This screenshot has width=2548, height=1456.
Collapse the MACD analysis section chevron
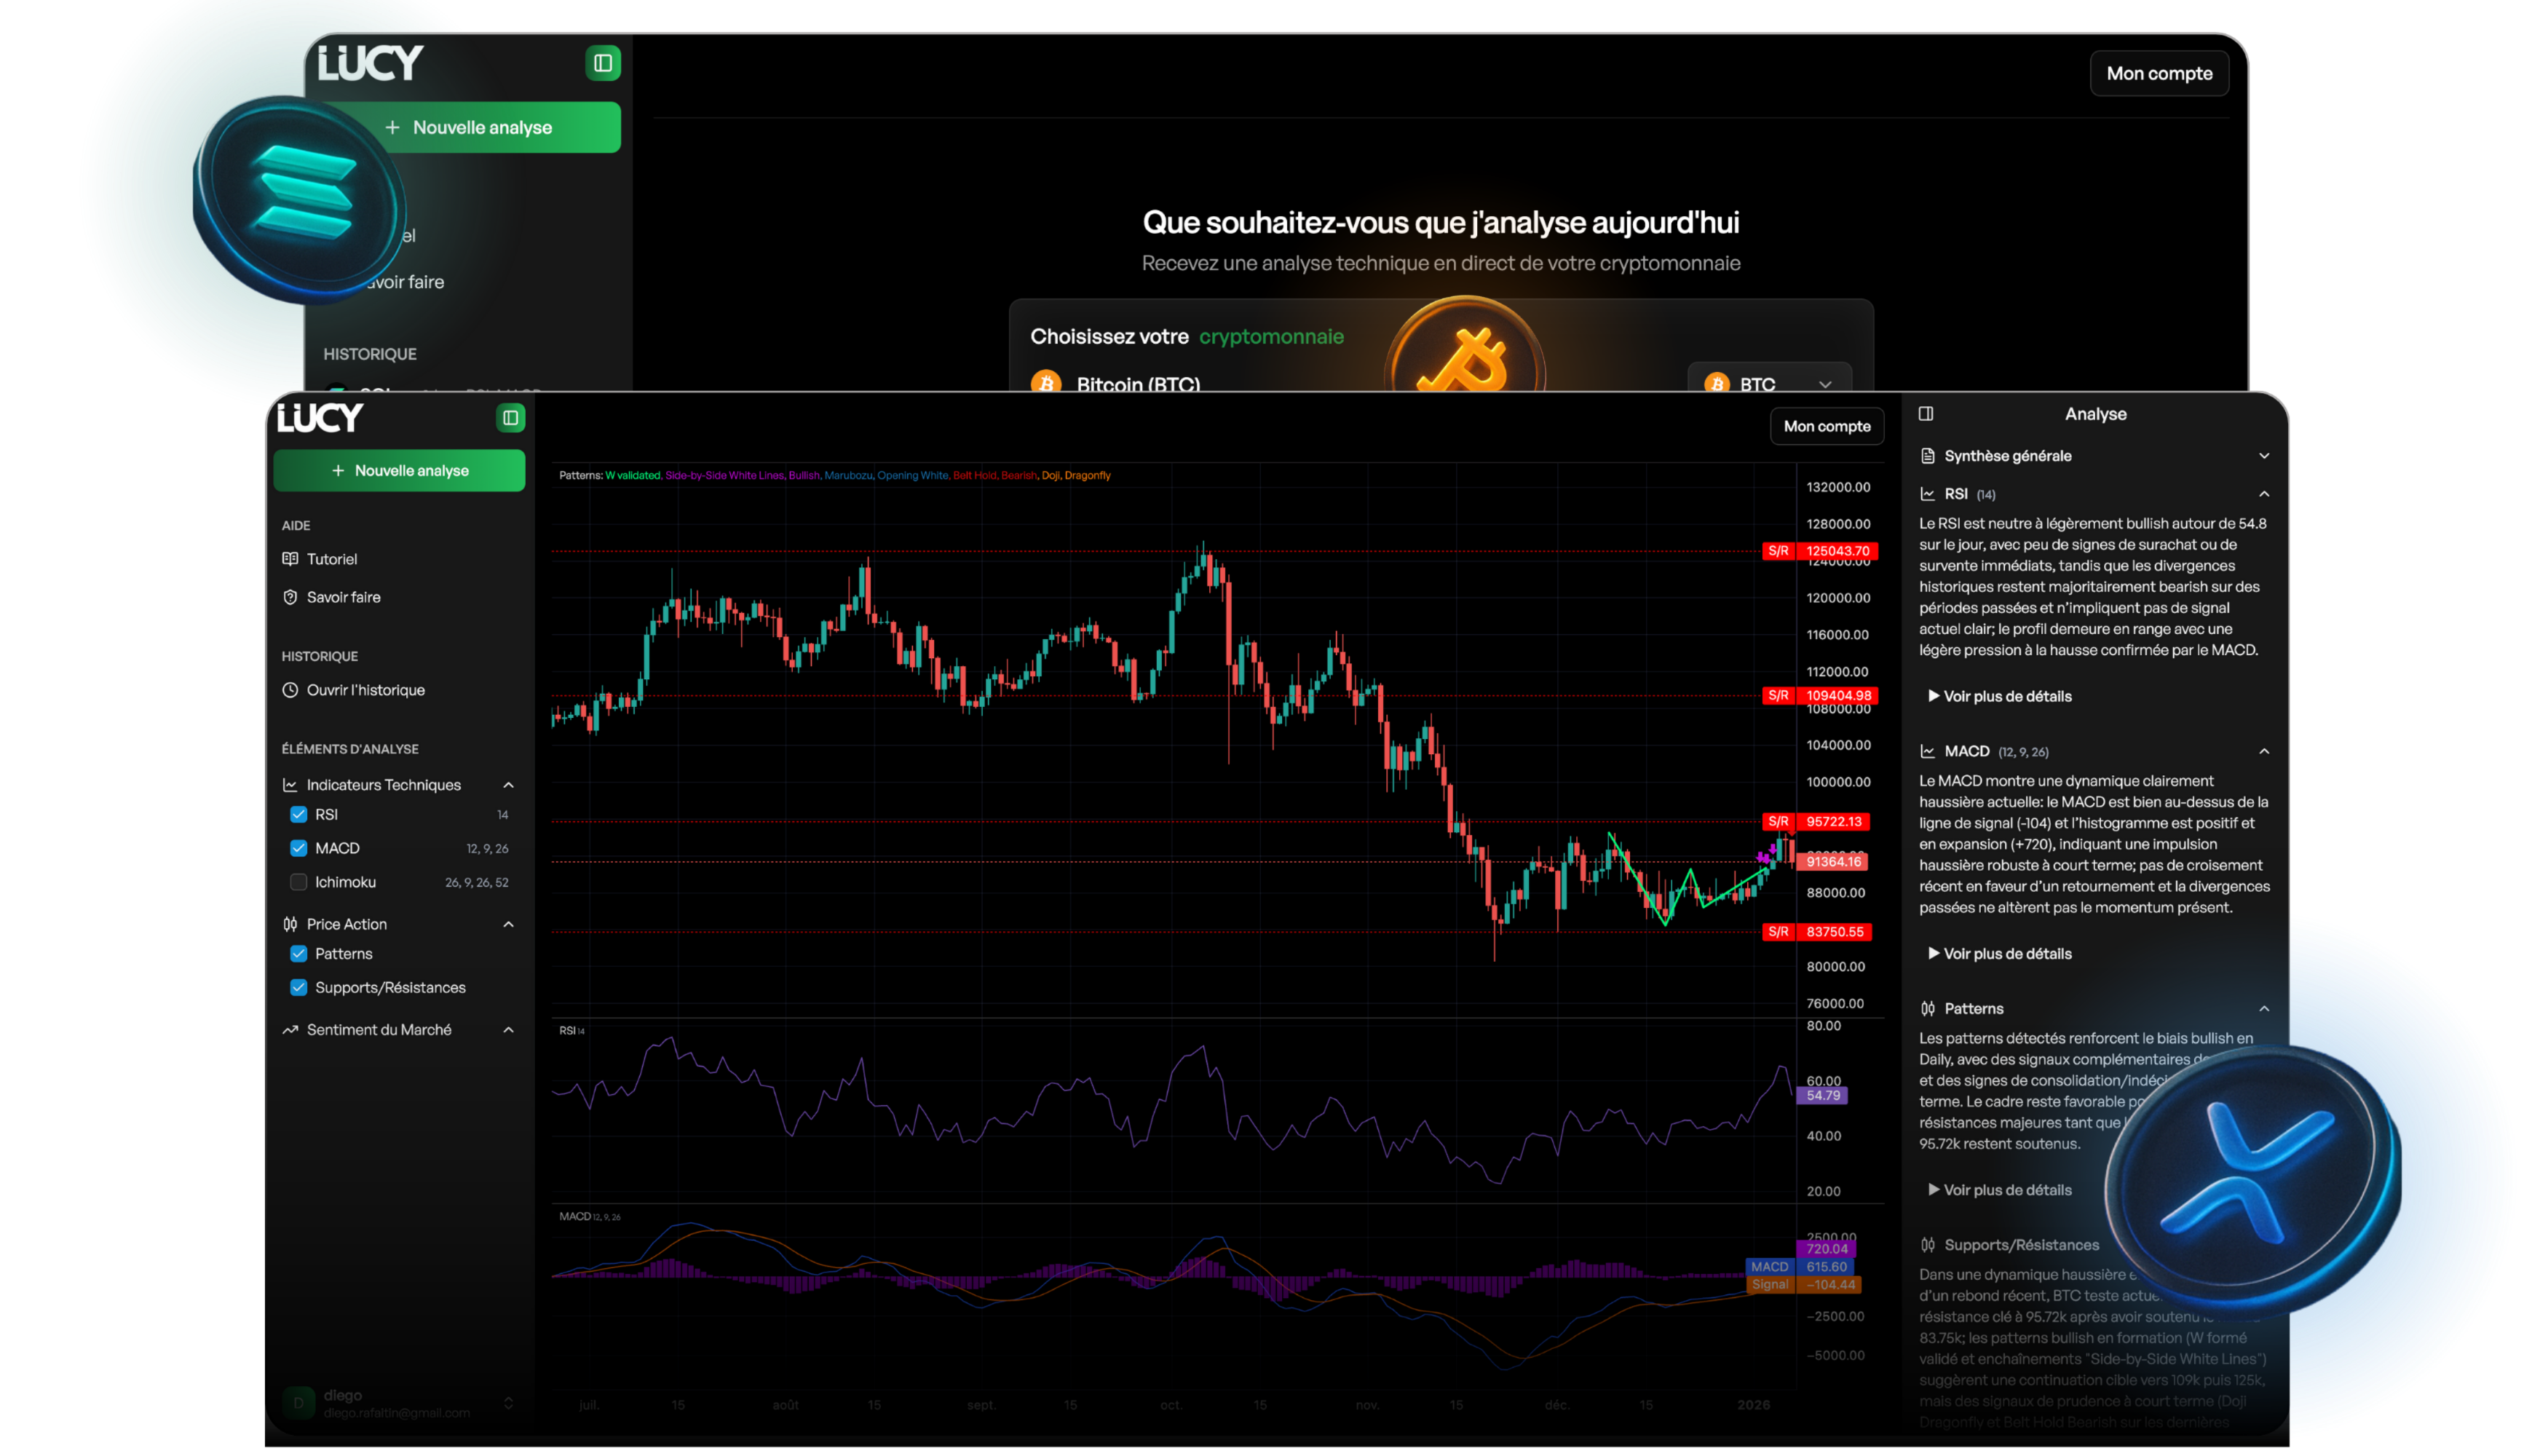2264,751
